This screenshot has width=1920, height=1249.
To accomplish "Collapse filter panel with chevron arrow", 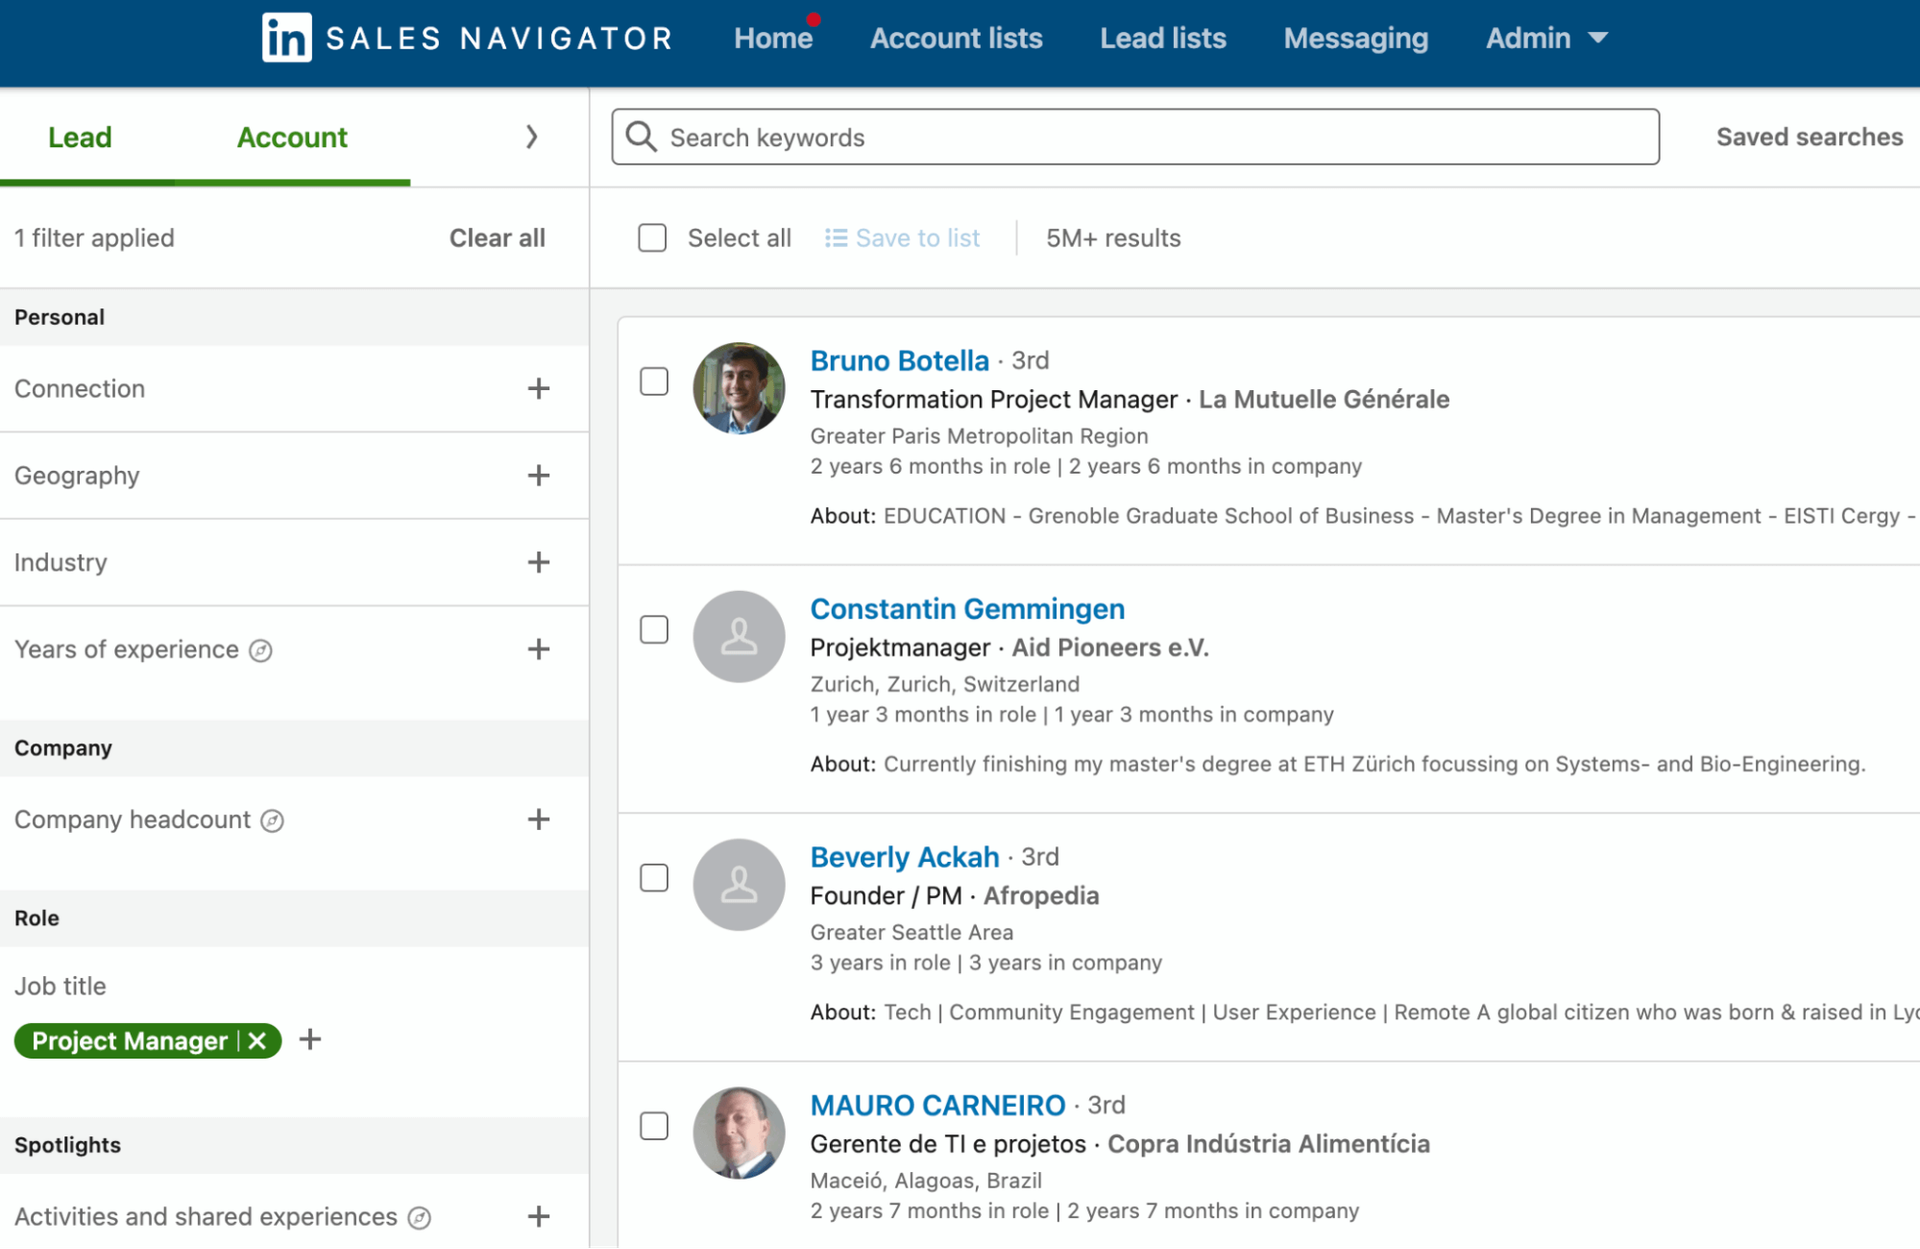I will (531, 137).
